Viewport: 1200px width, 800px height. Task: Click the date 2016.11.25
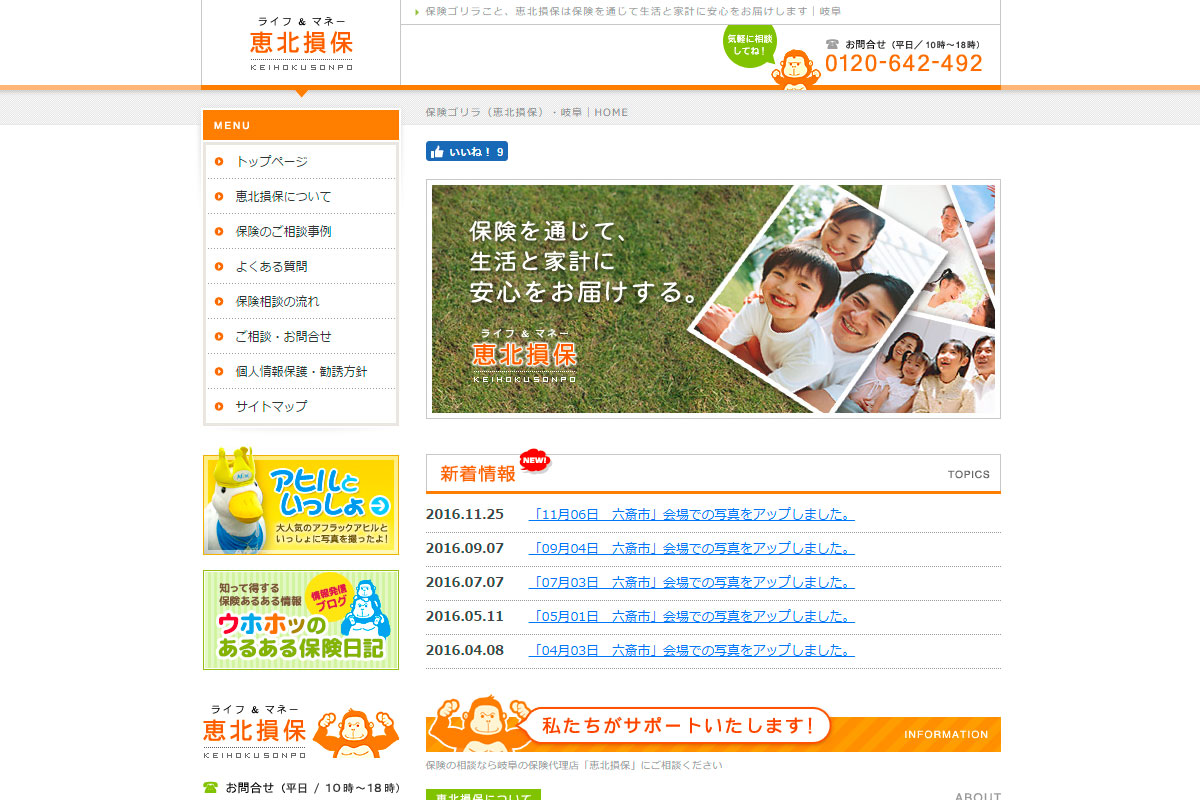[x=465, y=515]
